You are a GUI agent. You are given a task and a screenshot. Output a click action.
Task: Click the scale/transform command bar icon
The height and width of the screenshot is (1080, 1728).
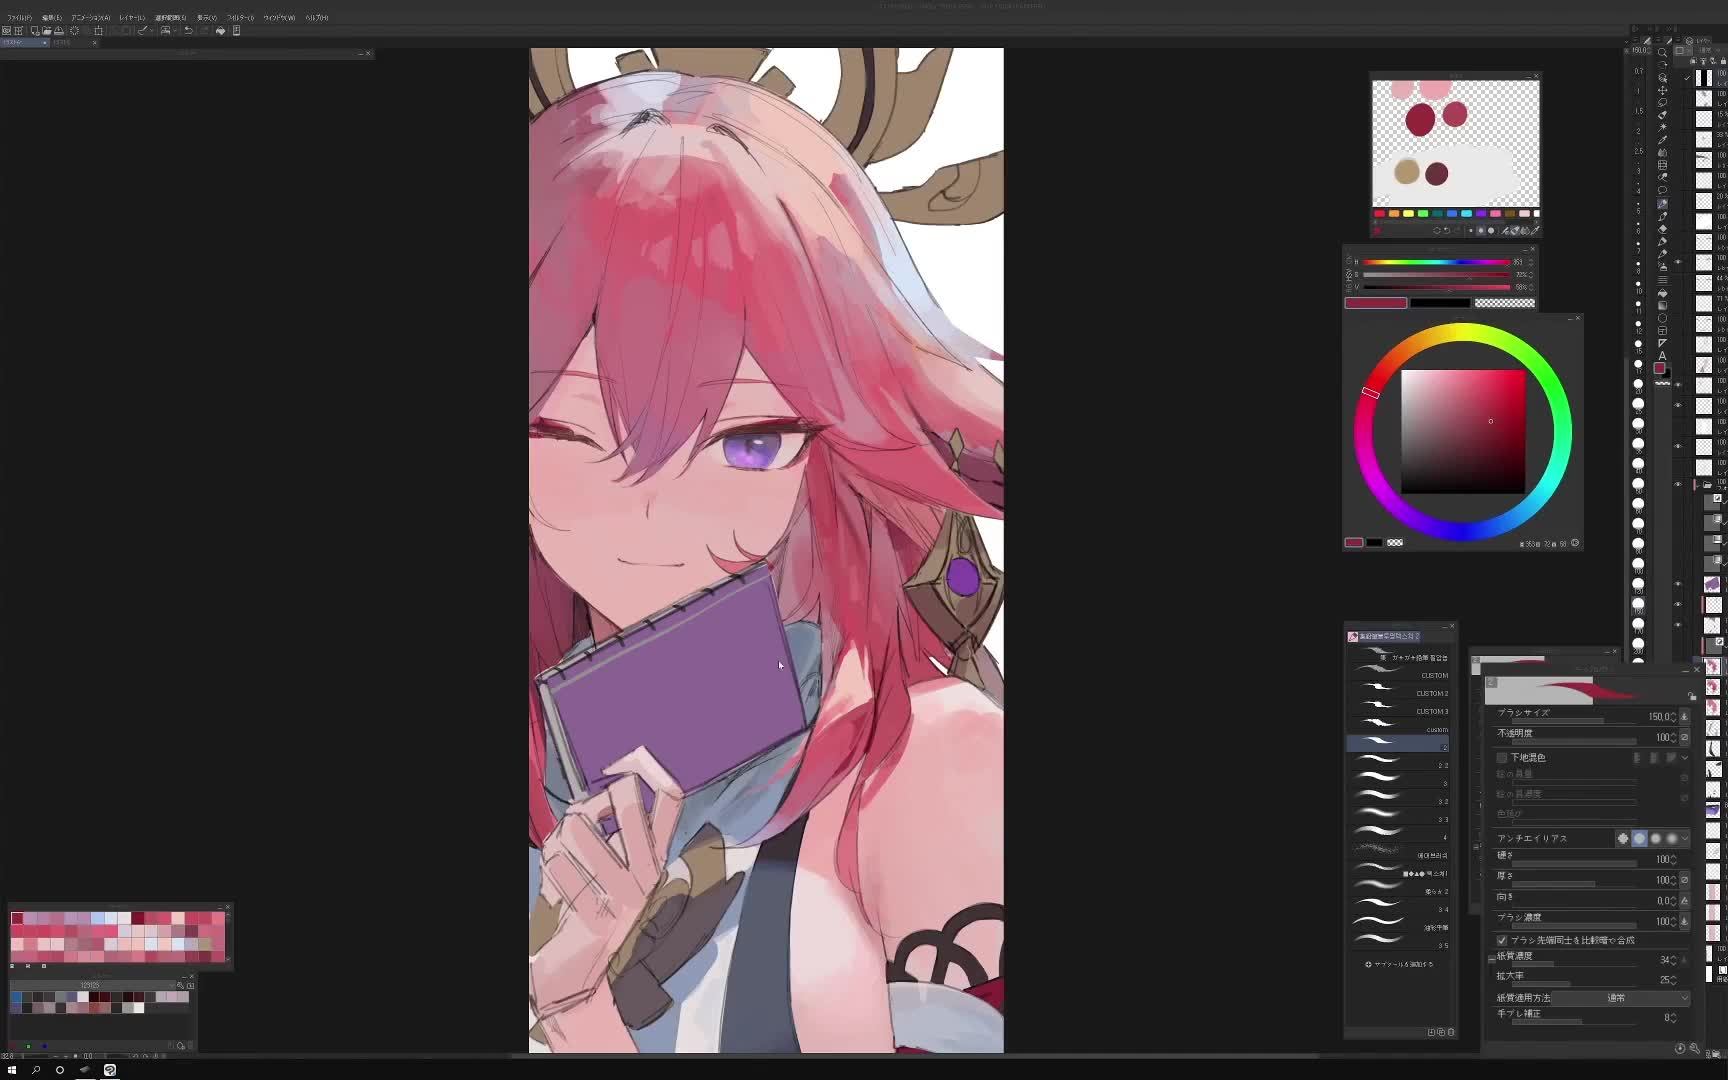click(98, 31)
